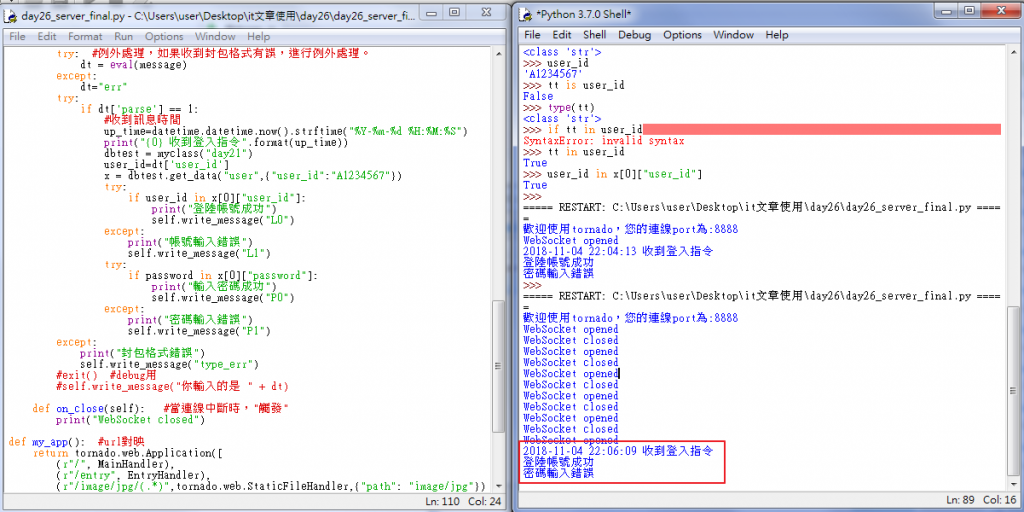Viewport: 1024px width, 512px height.
Task: Click the Shell scrollbar up arrow
Action: (x=1013, y=52)
